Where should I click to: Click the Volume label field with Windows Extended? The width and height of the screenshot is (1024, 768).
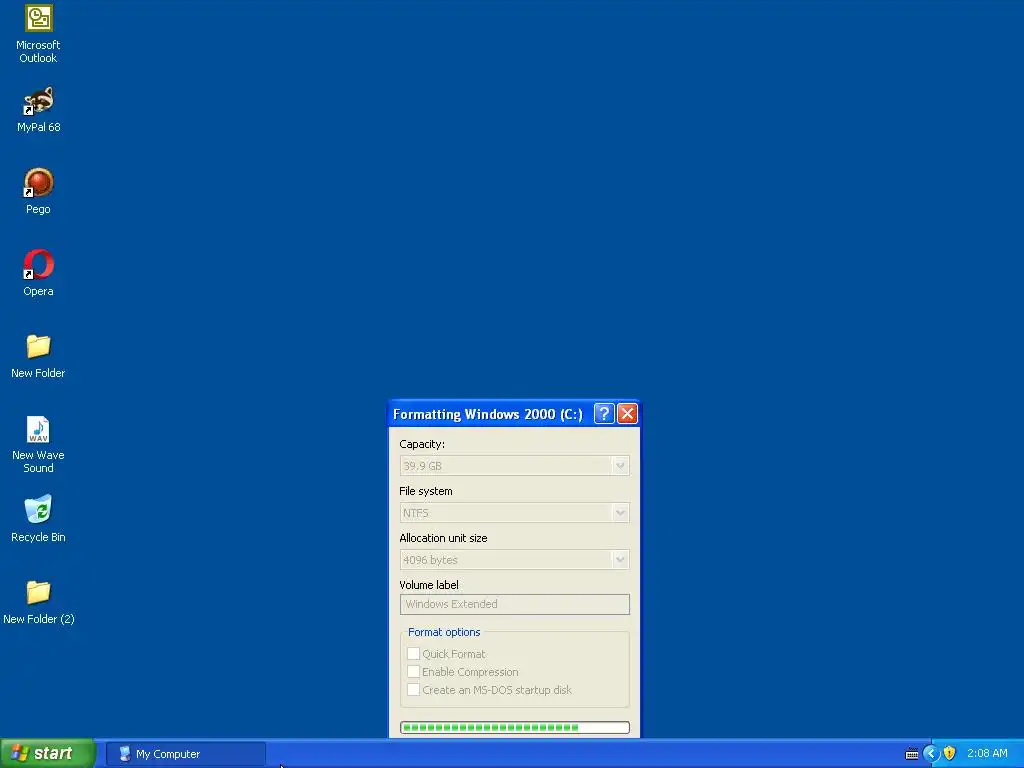pos(515,604)
